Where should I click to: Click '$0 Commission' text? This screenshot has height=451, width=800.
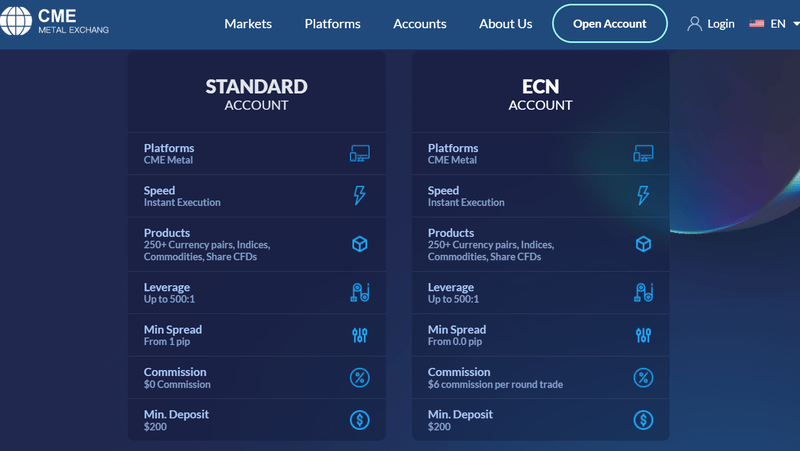(x=177, y=385)
